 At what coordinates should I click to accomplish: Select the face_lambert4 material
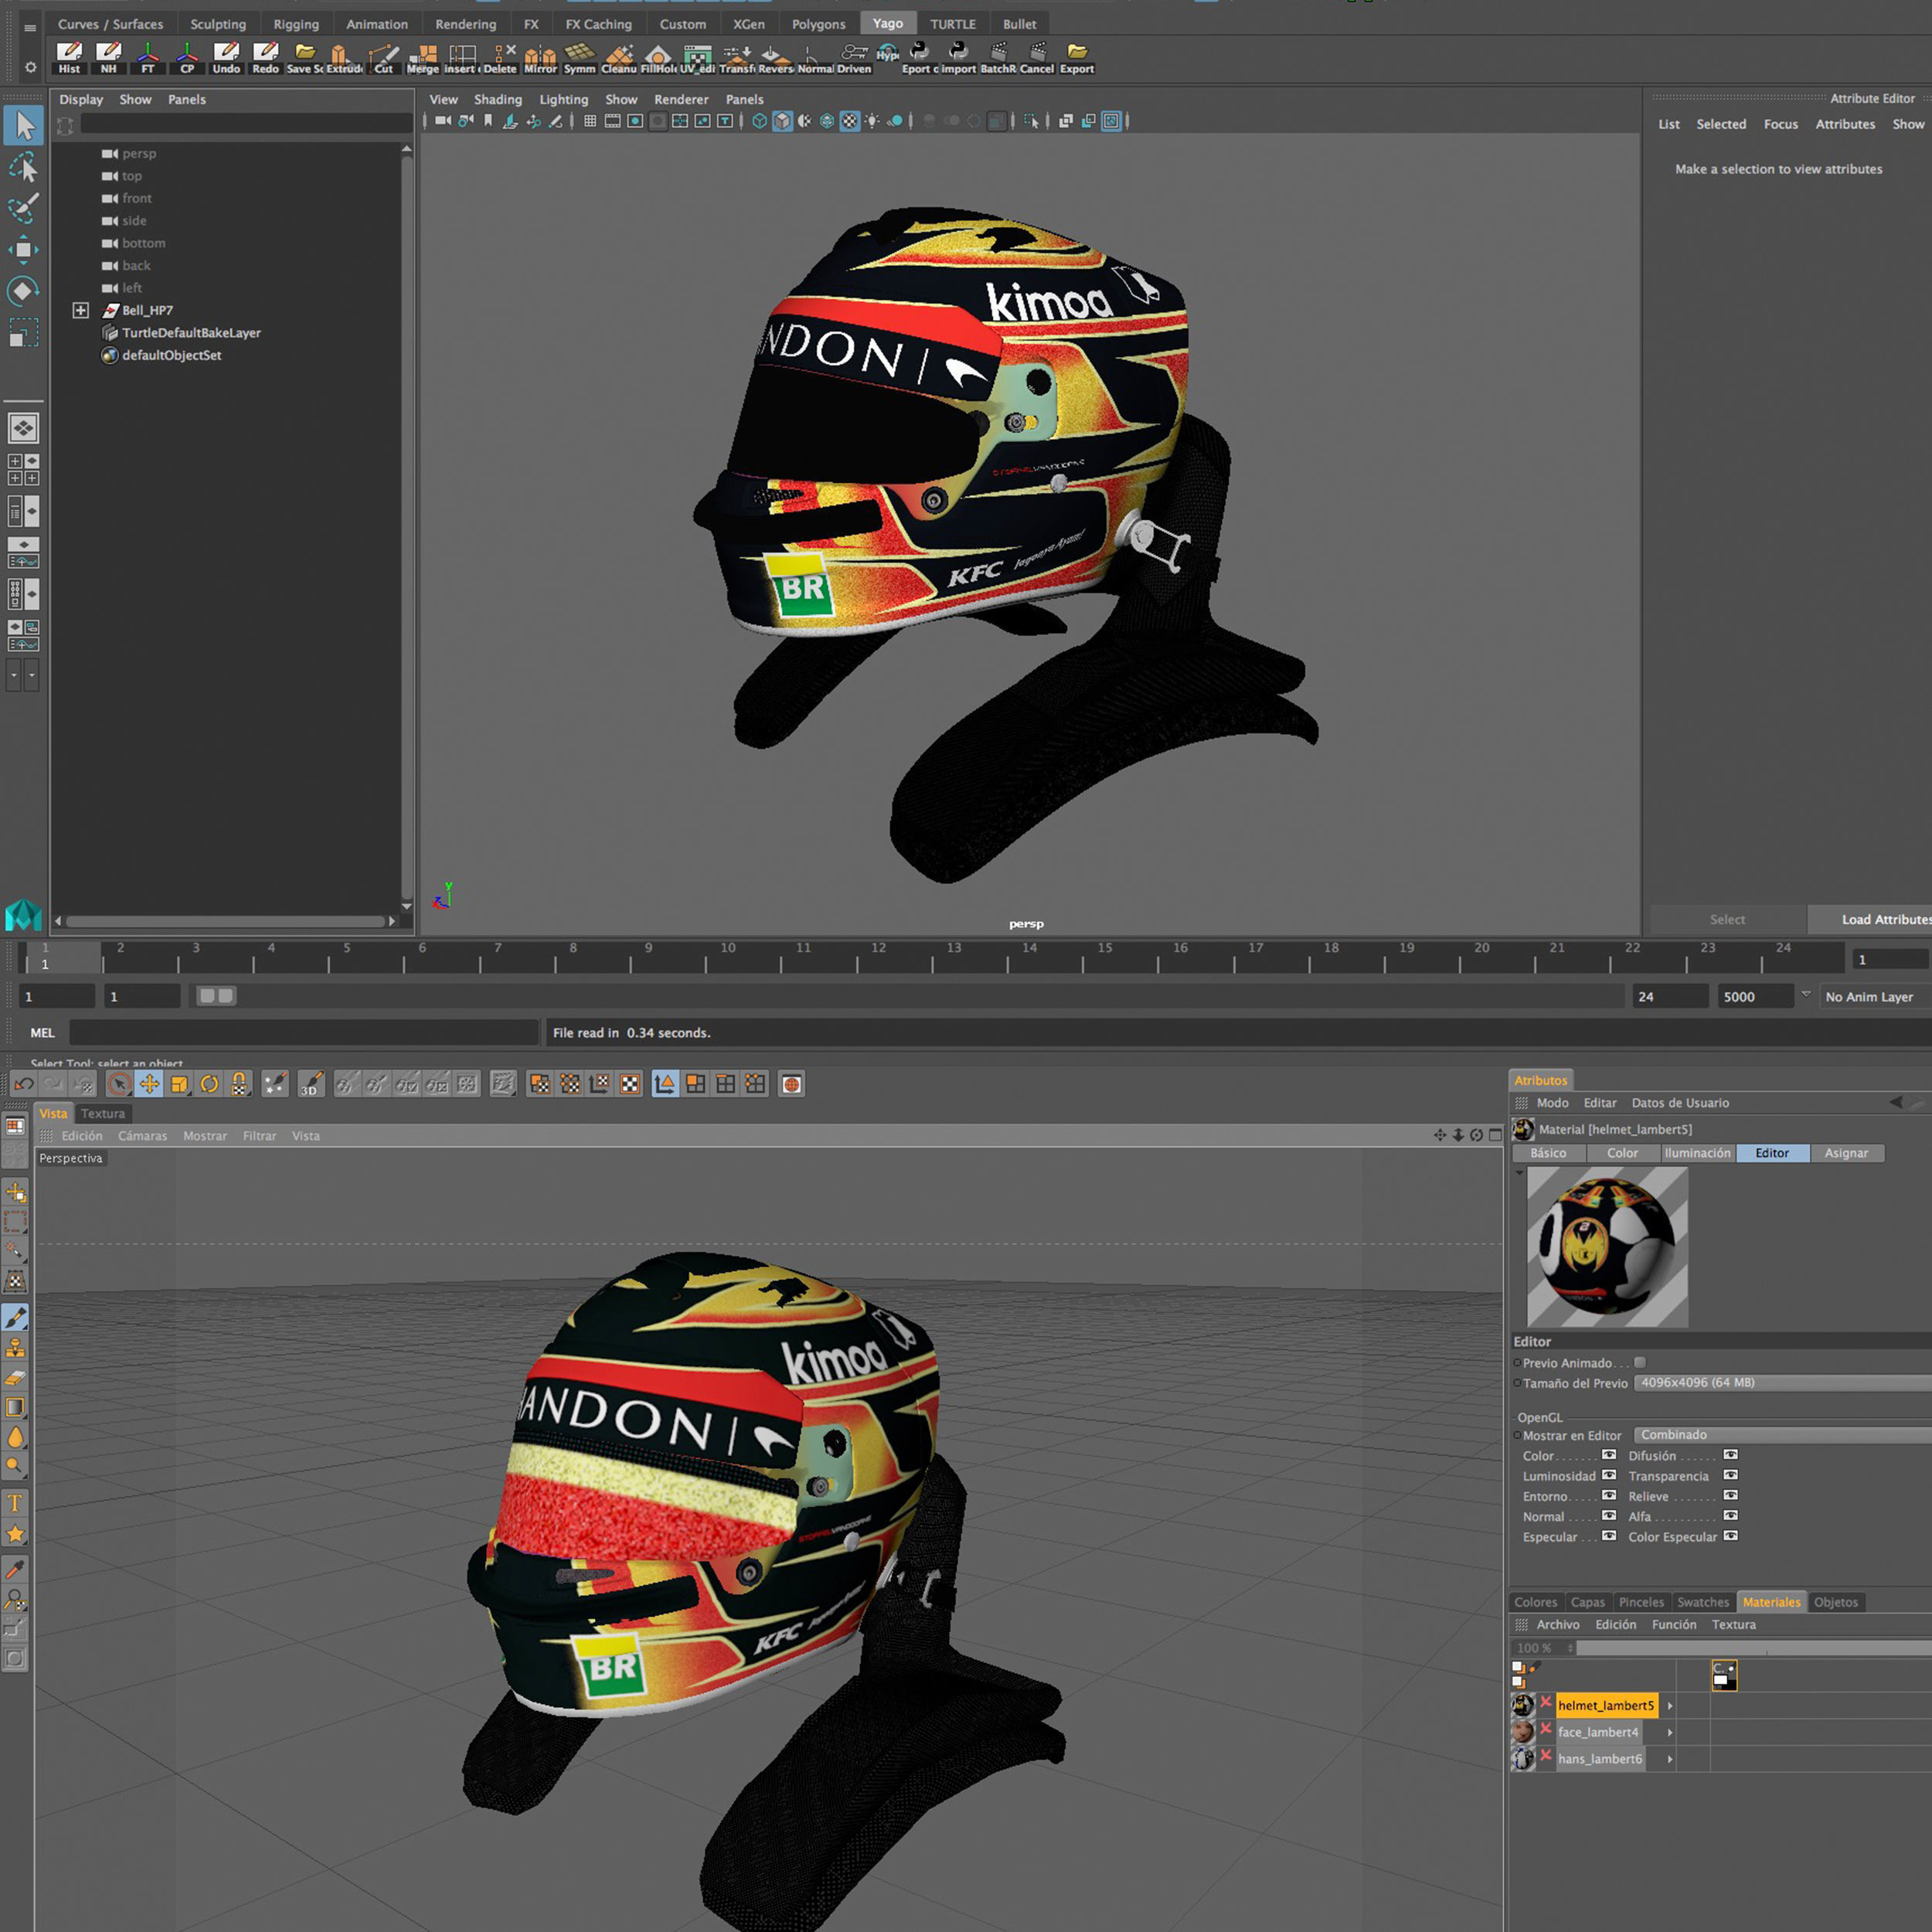point(1598,1732)
